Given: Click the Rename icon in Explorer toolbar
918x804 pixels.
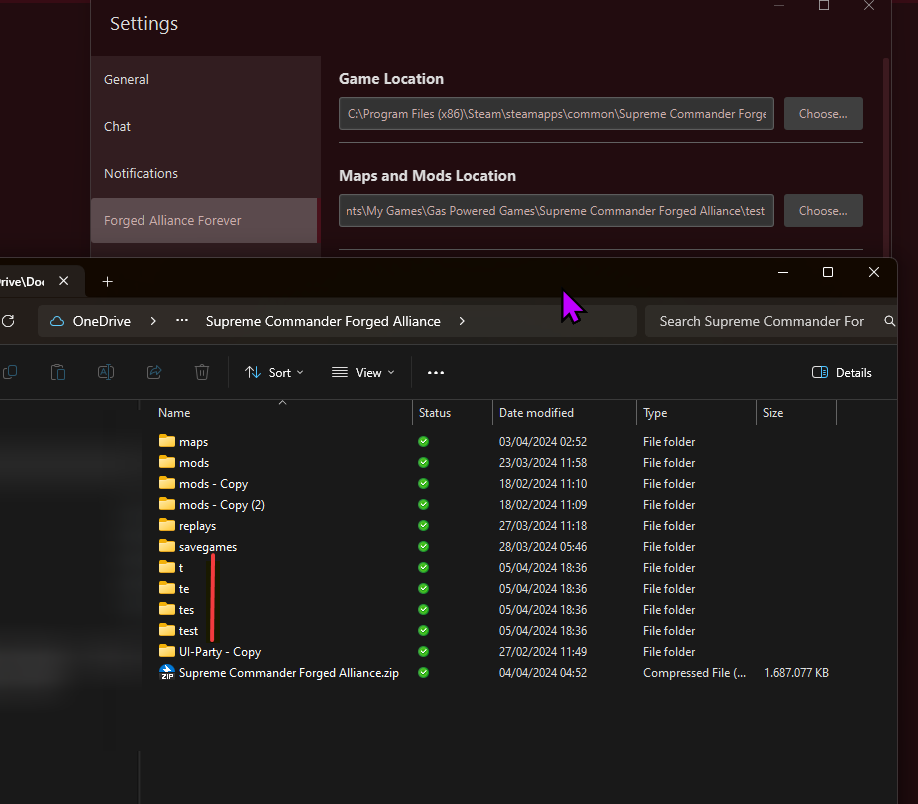Looking at the screenshot, I should 106,372.
